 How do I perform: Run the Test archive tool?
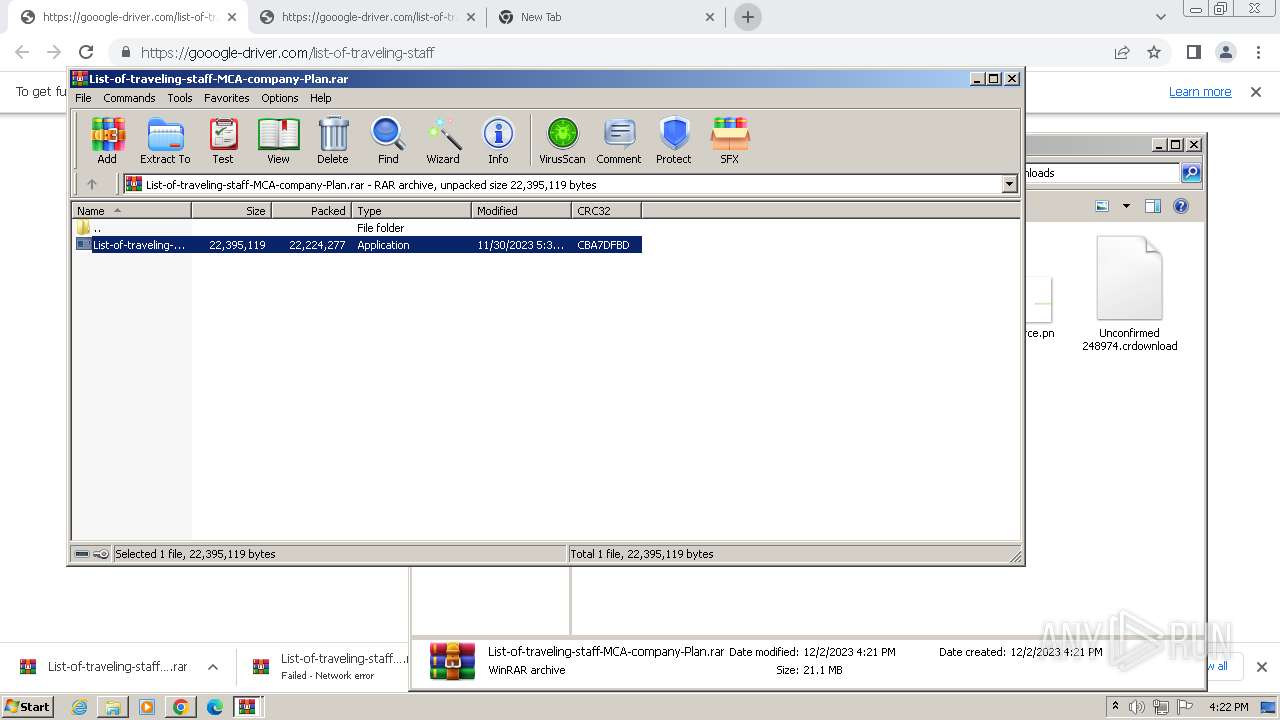[x=223, y=140]
